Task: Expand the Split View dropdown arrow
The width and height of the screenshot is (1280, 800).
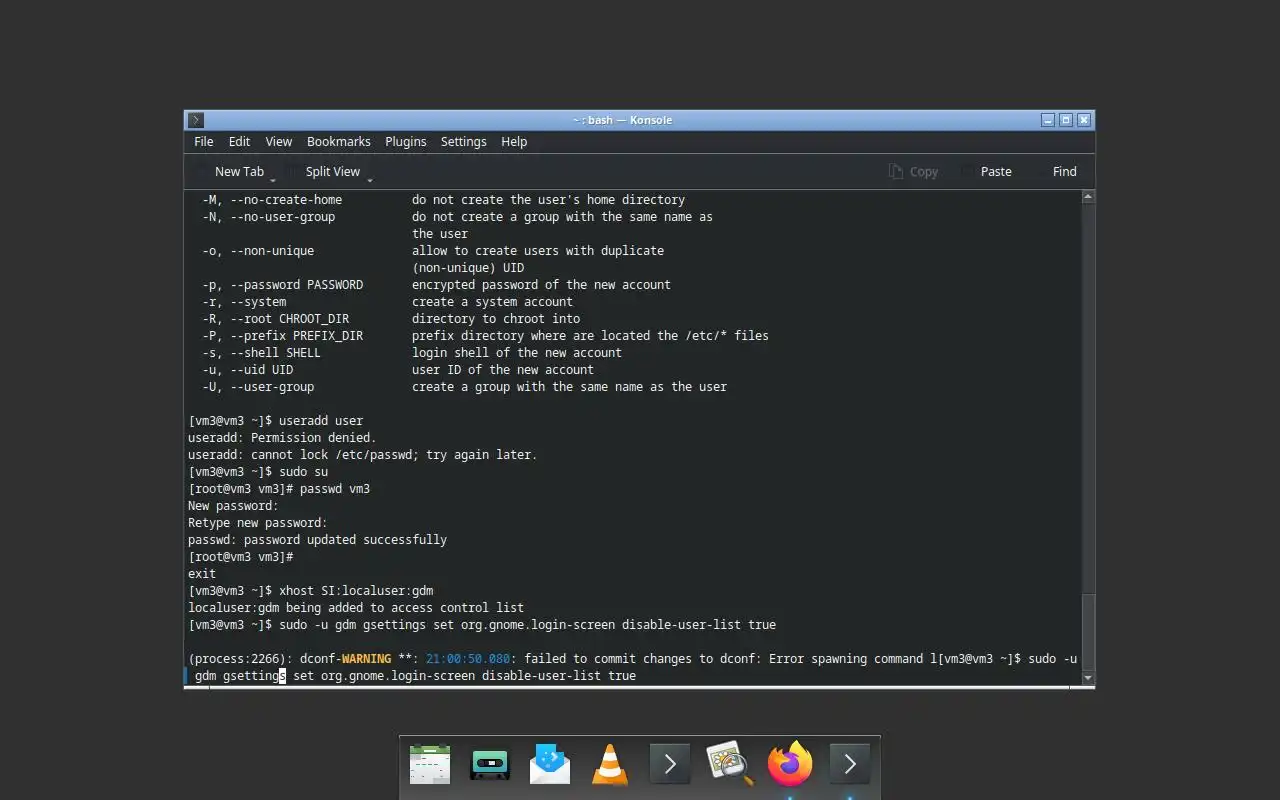Action: [x=370, y=179]
